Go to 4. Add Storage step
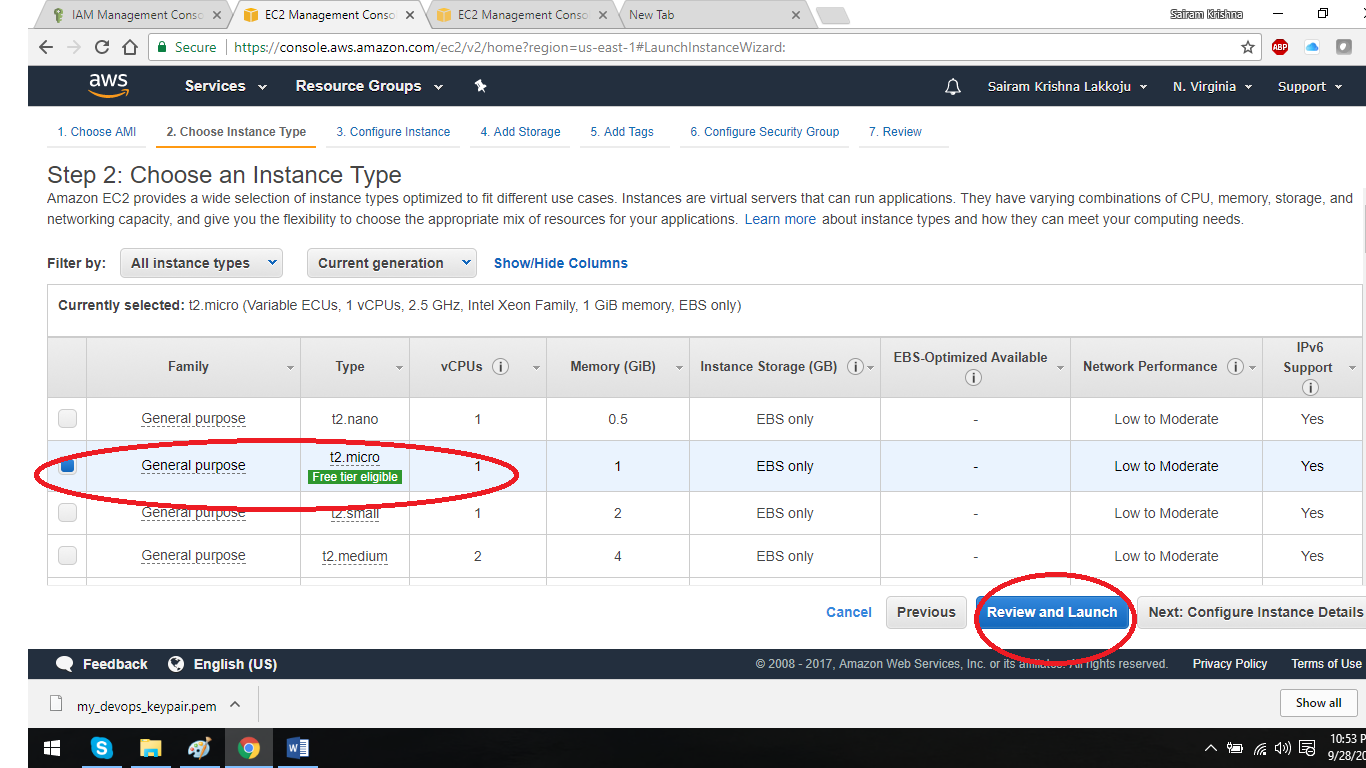 point(520,132)
